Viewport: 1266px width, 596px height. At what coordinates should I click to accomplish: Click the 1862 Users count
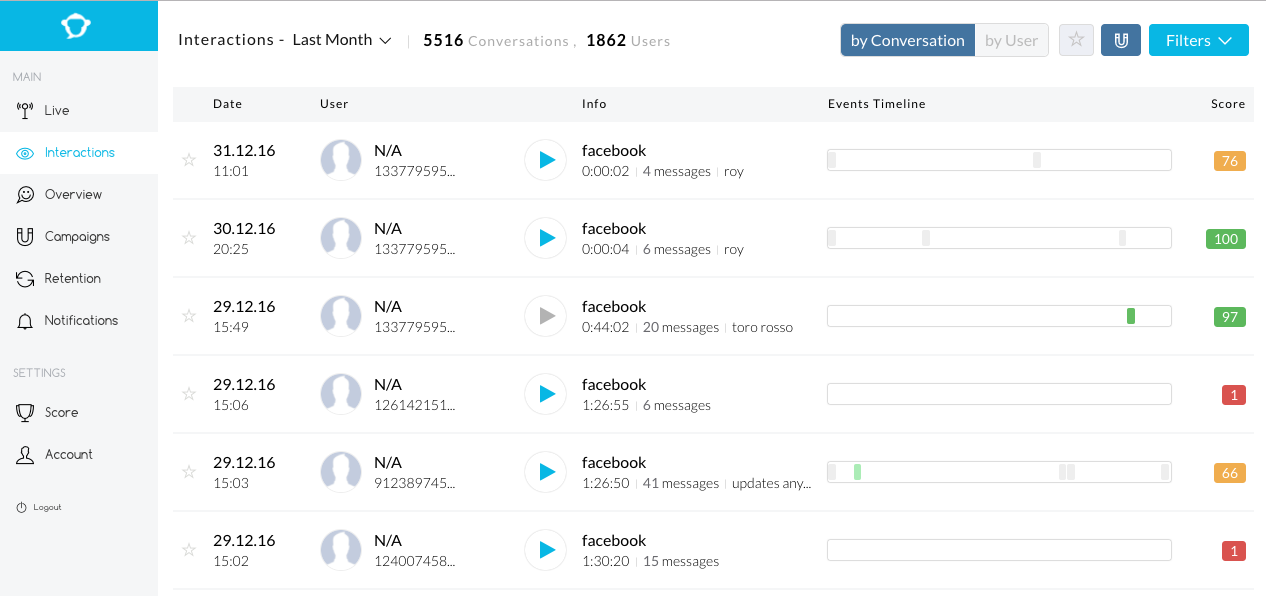click(x=628, y=41)
